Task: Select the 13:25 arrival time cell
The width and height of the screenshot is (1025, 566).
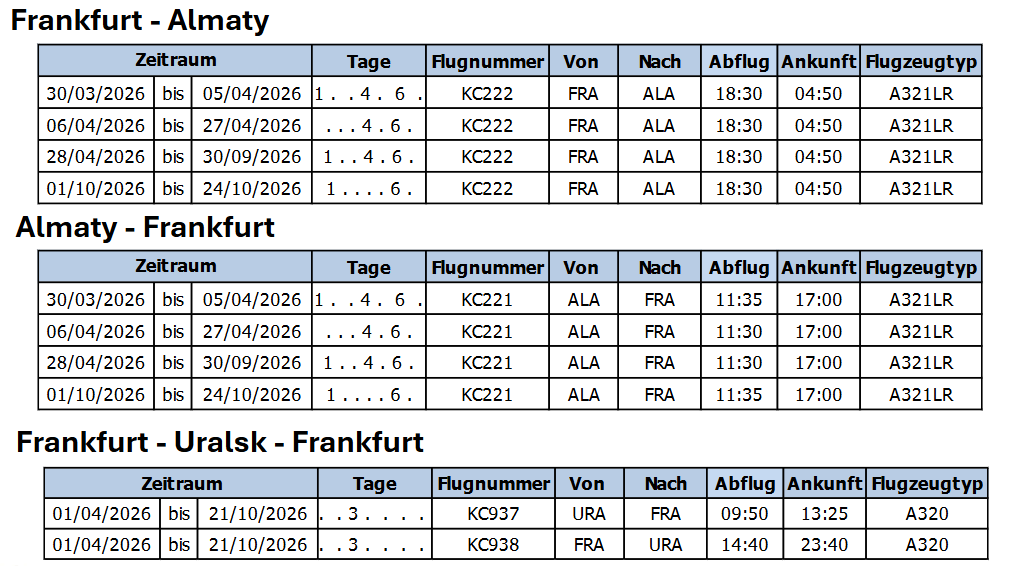Action: tap(824, 514)
